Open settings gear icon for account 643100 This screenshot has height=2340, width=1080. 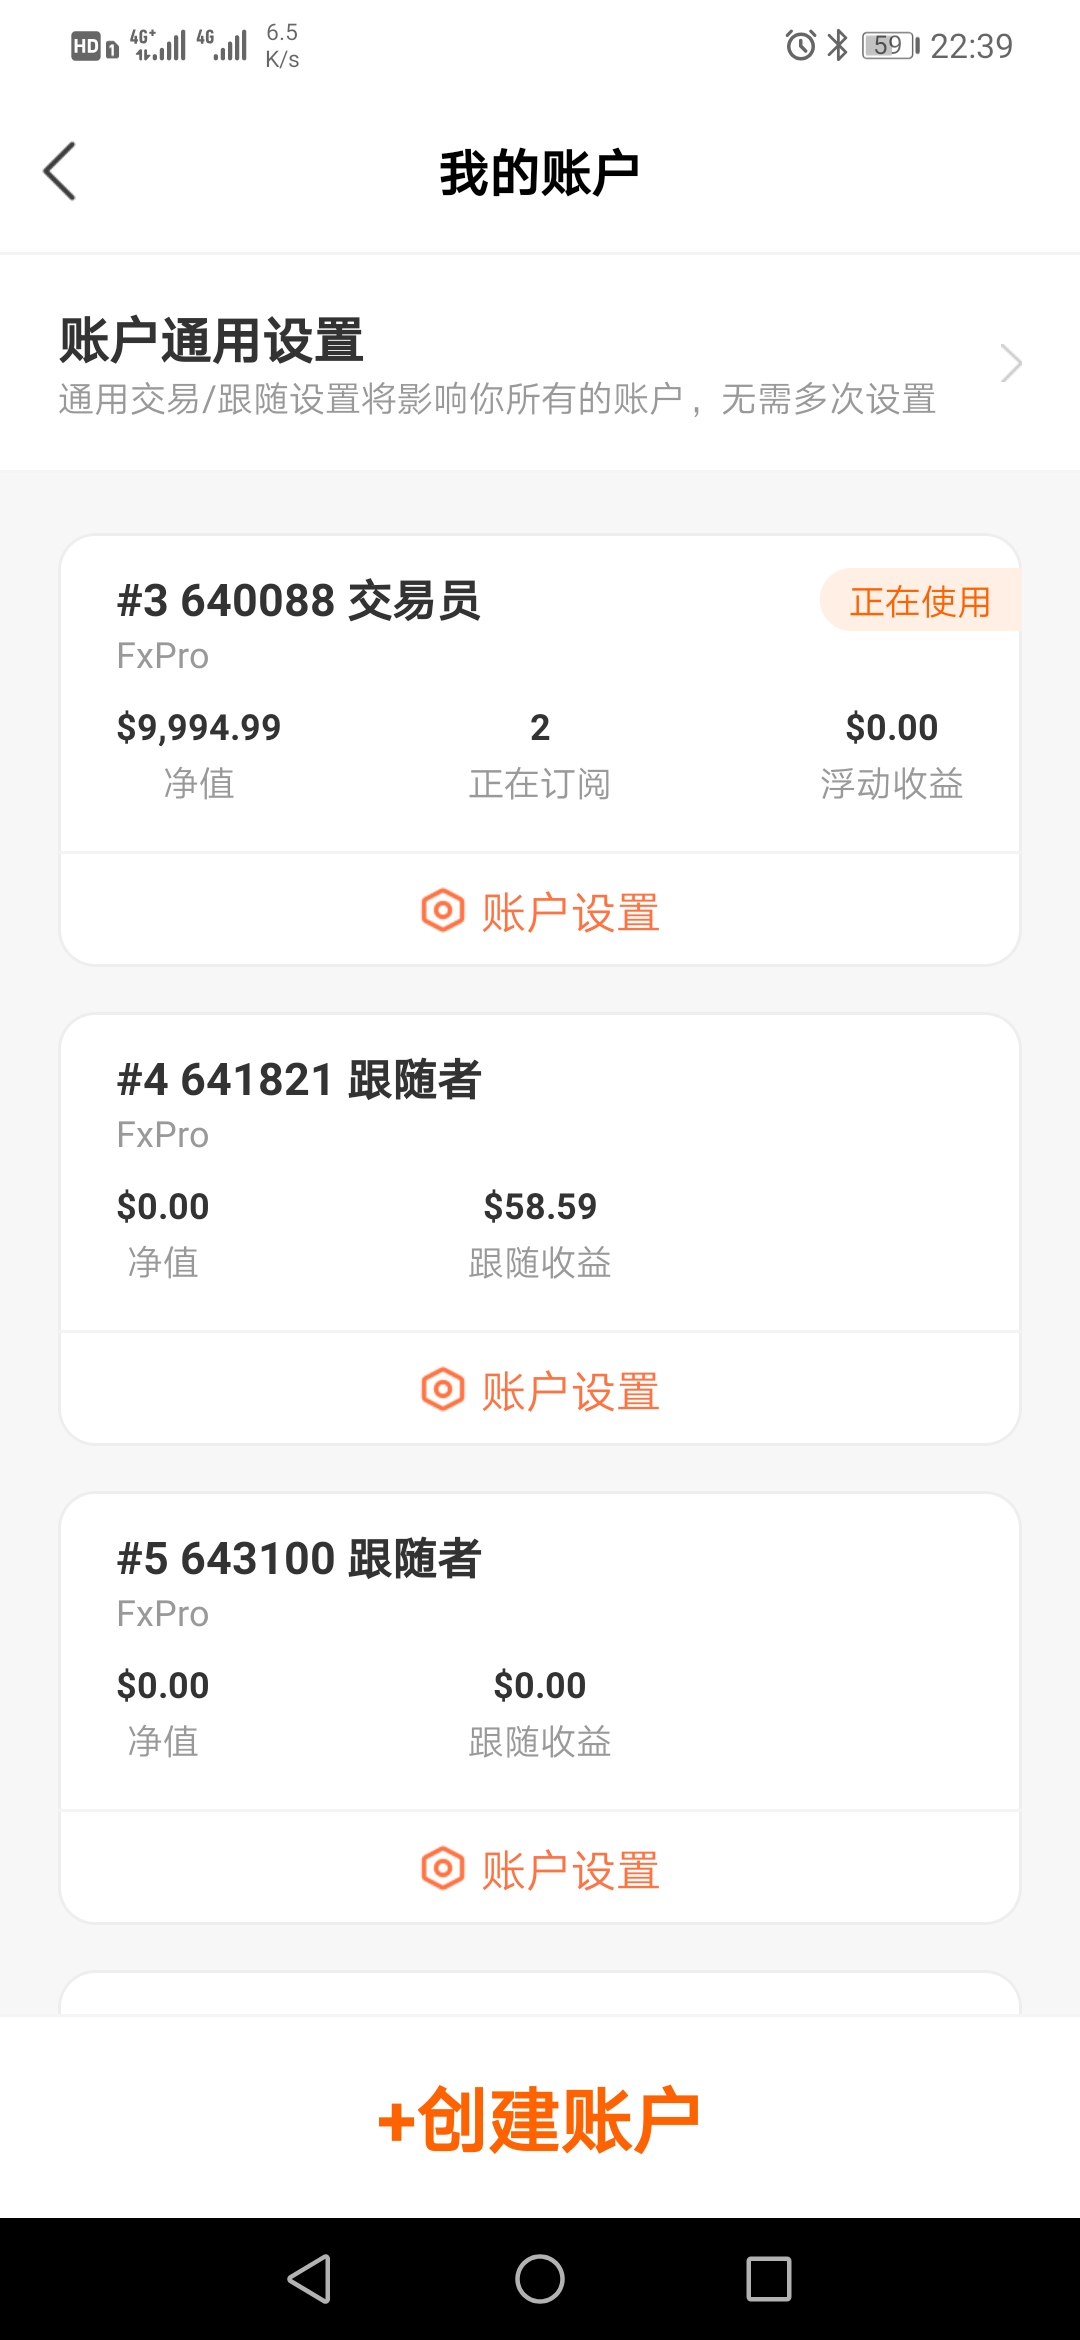442,1868
